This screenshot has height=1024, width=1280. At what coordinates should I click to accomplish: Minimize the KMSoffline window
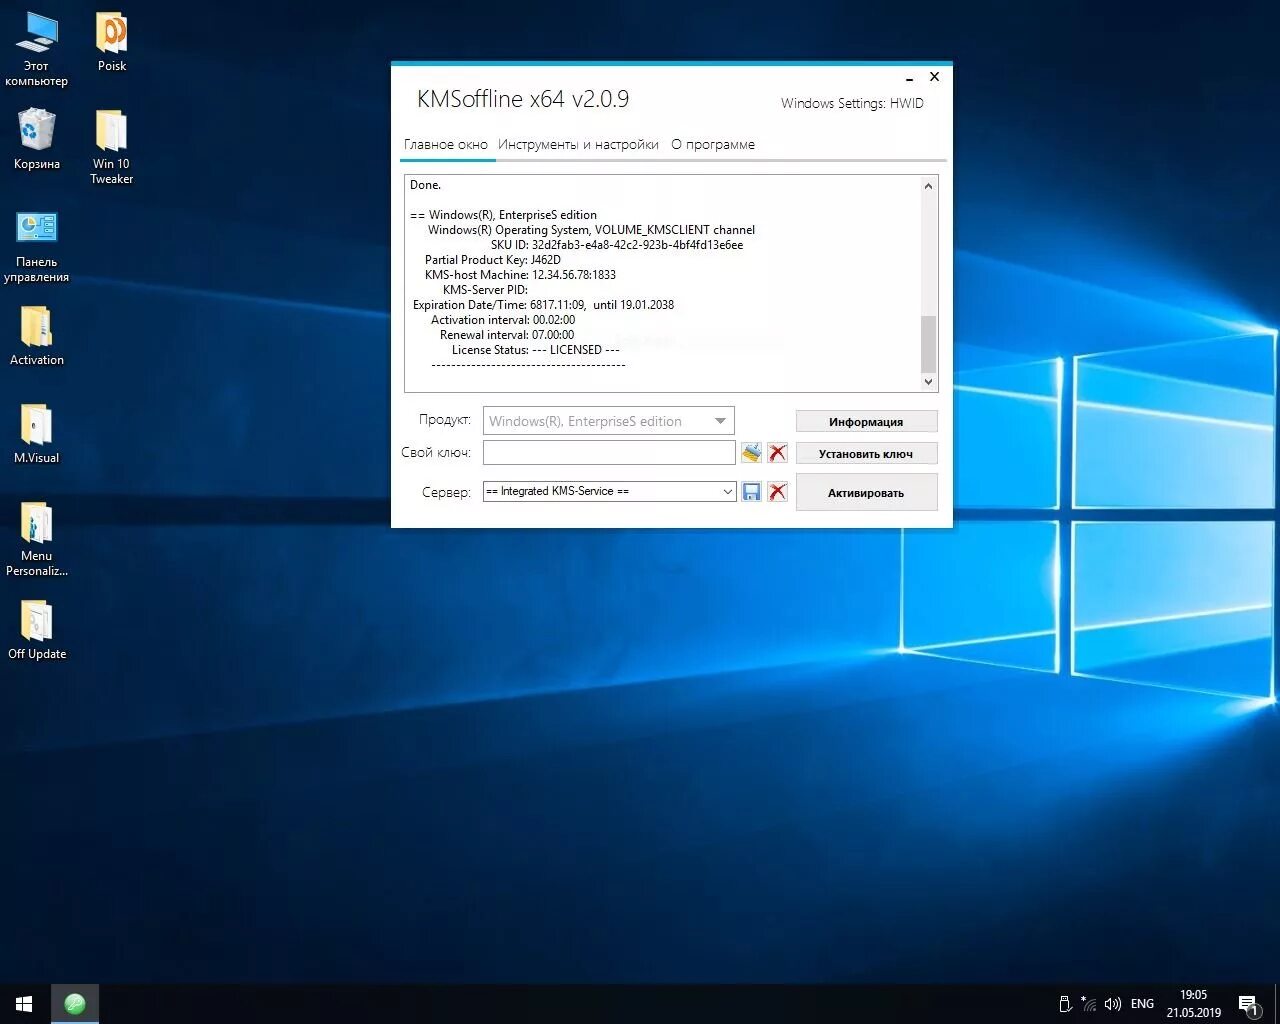909,78
